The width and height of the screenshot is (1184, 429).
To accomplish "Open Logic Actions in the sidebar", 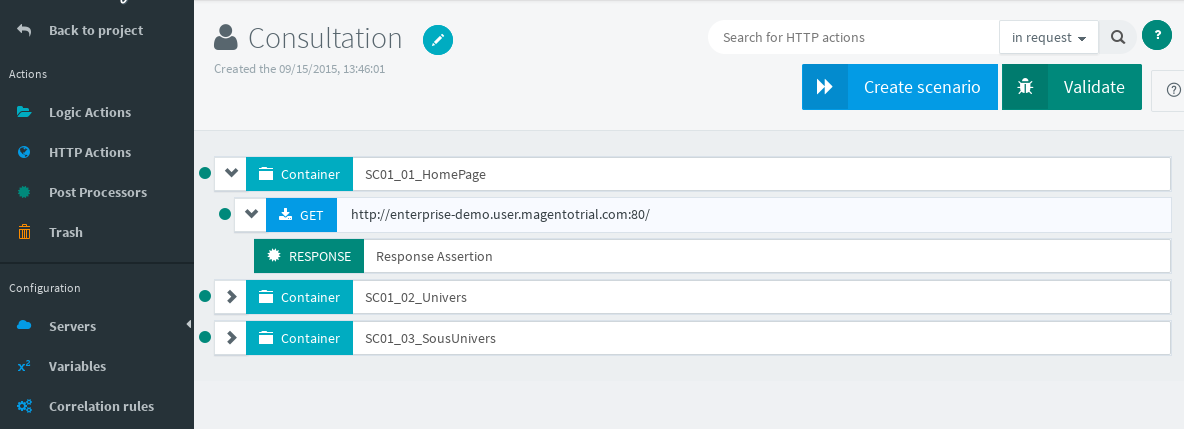I will coord(89,112).
